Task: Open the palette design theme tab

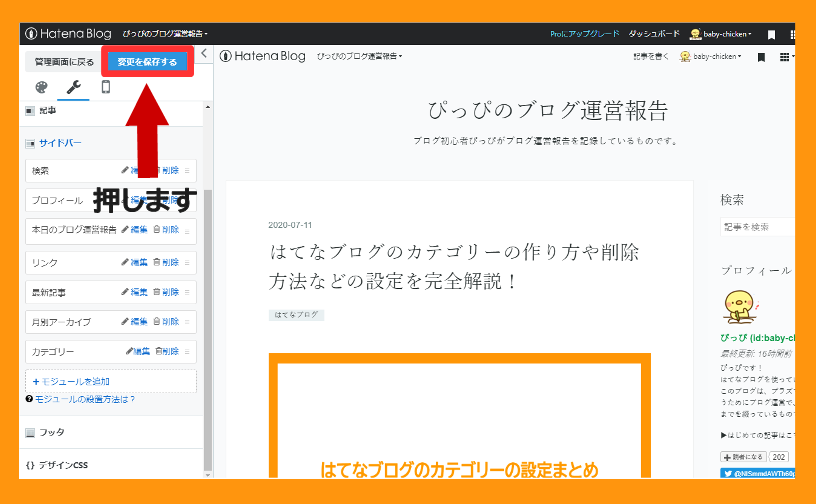Action: point(41,87)
